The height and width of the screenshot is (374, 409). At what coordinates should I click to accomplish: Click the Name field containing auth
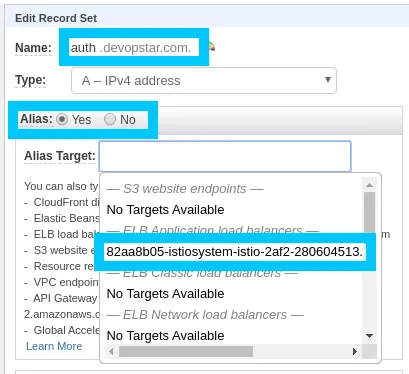click(x=134, y=48)
